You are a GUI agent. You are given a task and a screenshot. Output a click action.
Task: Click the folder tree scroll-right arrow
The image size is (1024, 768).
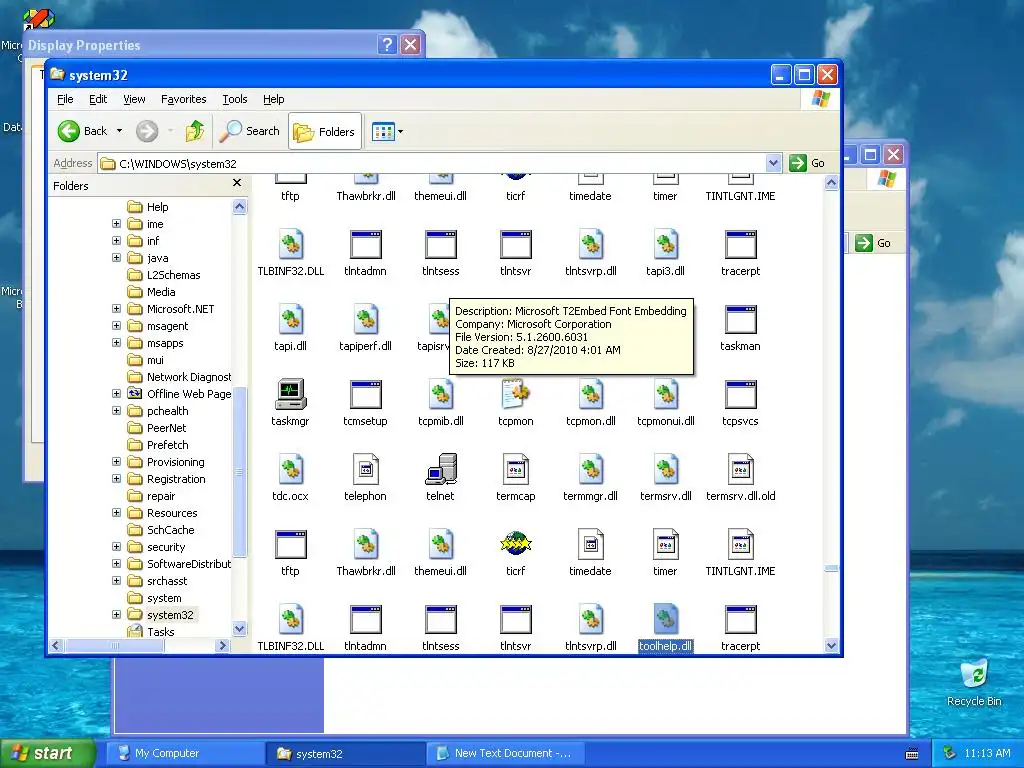tap(222, 645)
